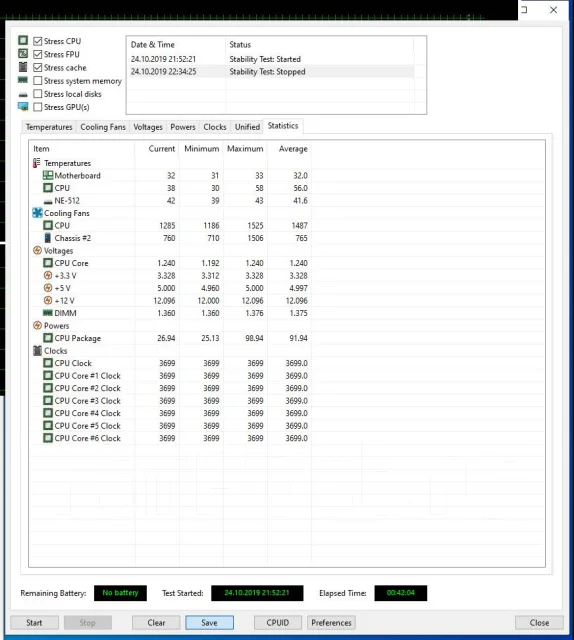The width and height of the screenshot is (574, 640).
Task: Click the monitor icon beside Stress GPU(s)
Action: coord(23,107)
